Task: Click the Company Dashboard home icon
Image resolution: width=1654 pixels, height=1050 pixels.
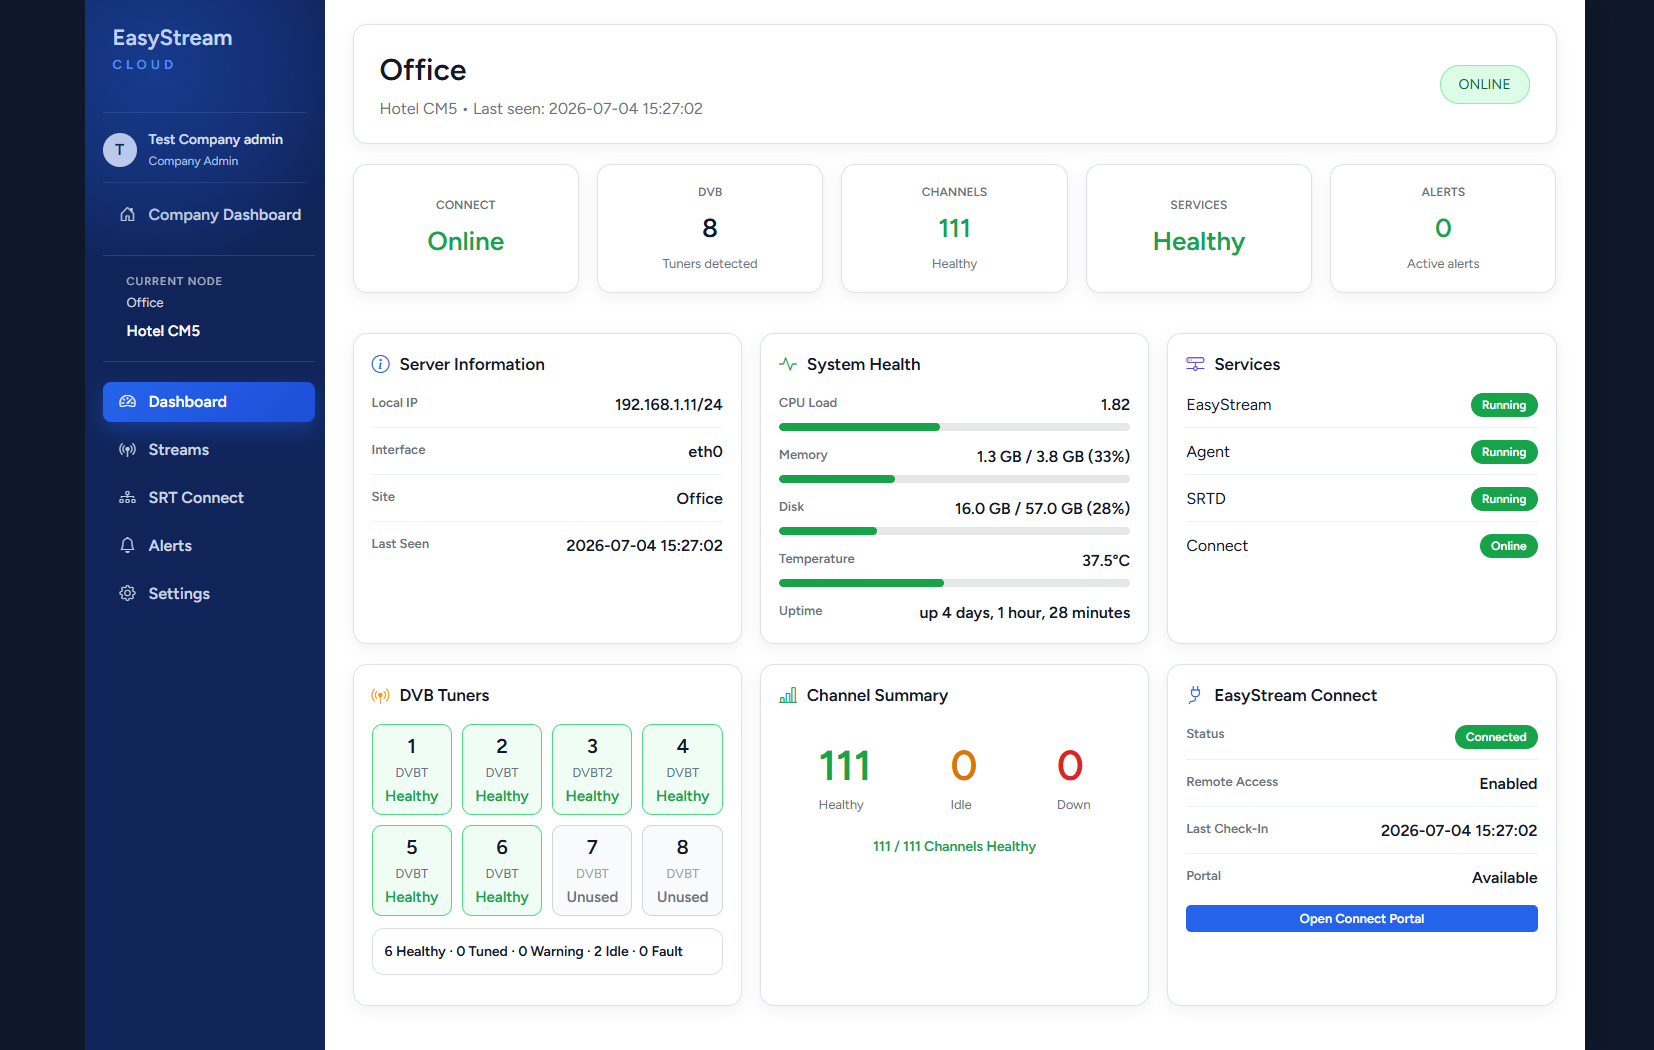Action: [127, 214]
